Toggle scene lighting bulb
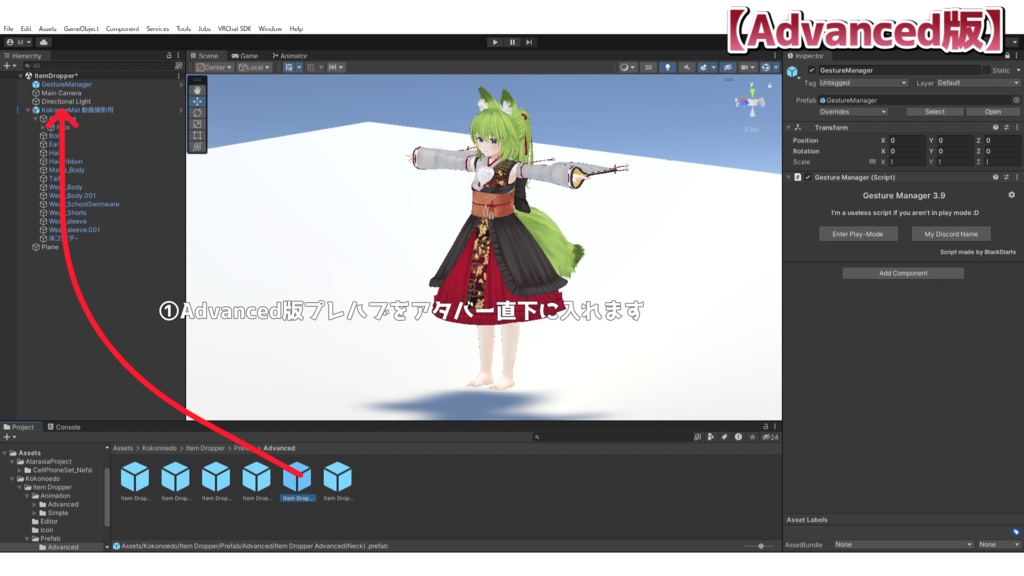The width and height of the screenshot is (1024, 576). (667, 67)
